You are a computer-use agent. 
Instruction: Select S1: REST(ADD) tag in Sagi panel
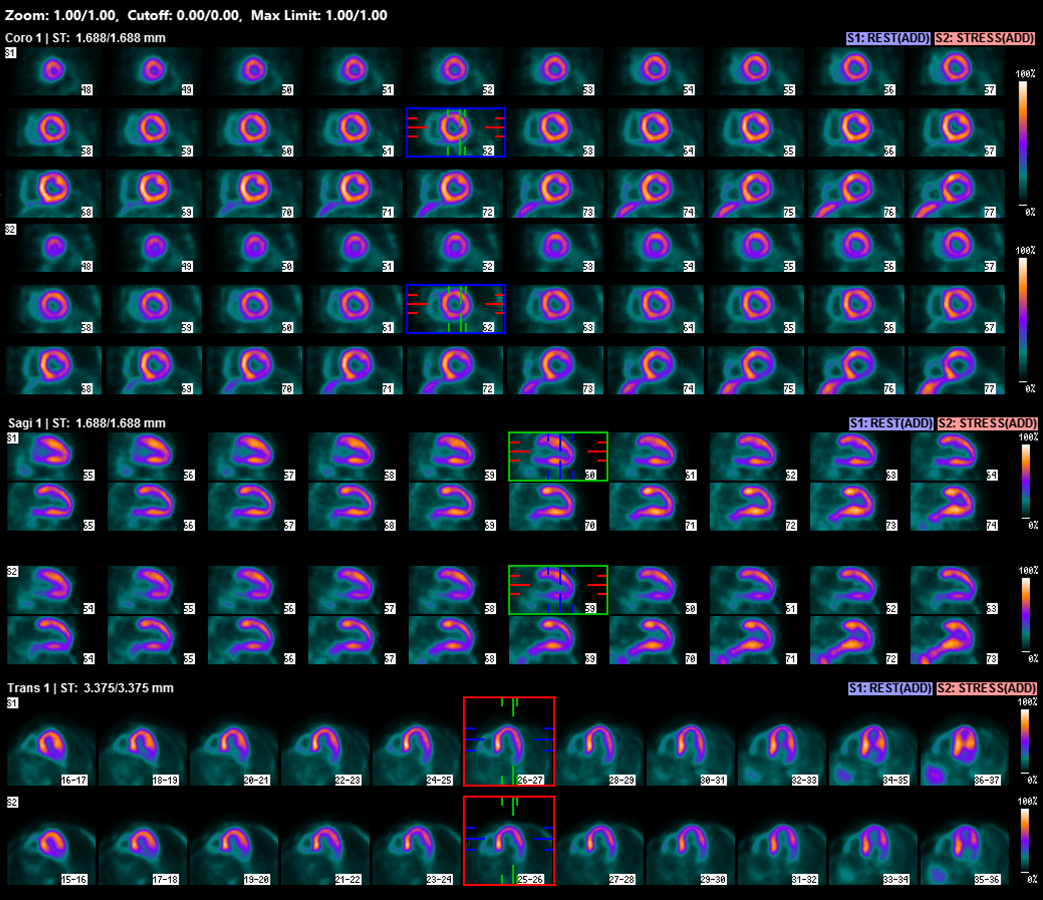pos(887,423)
